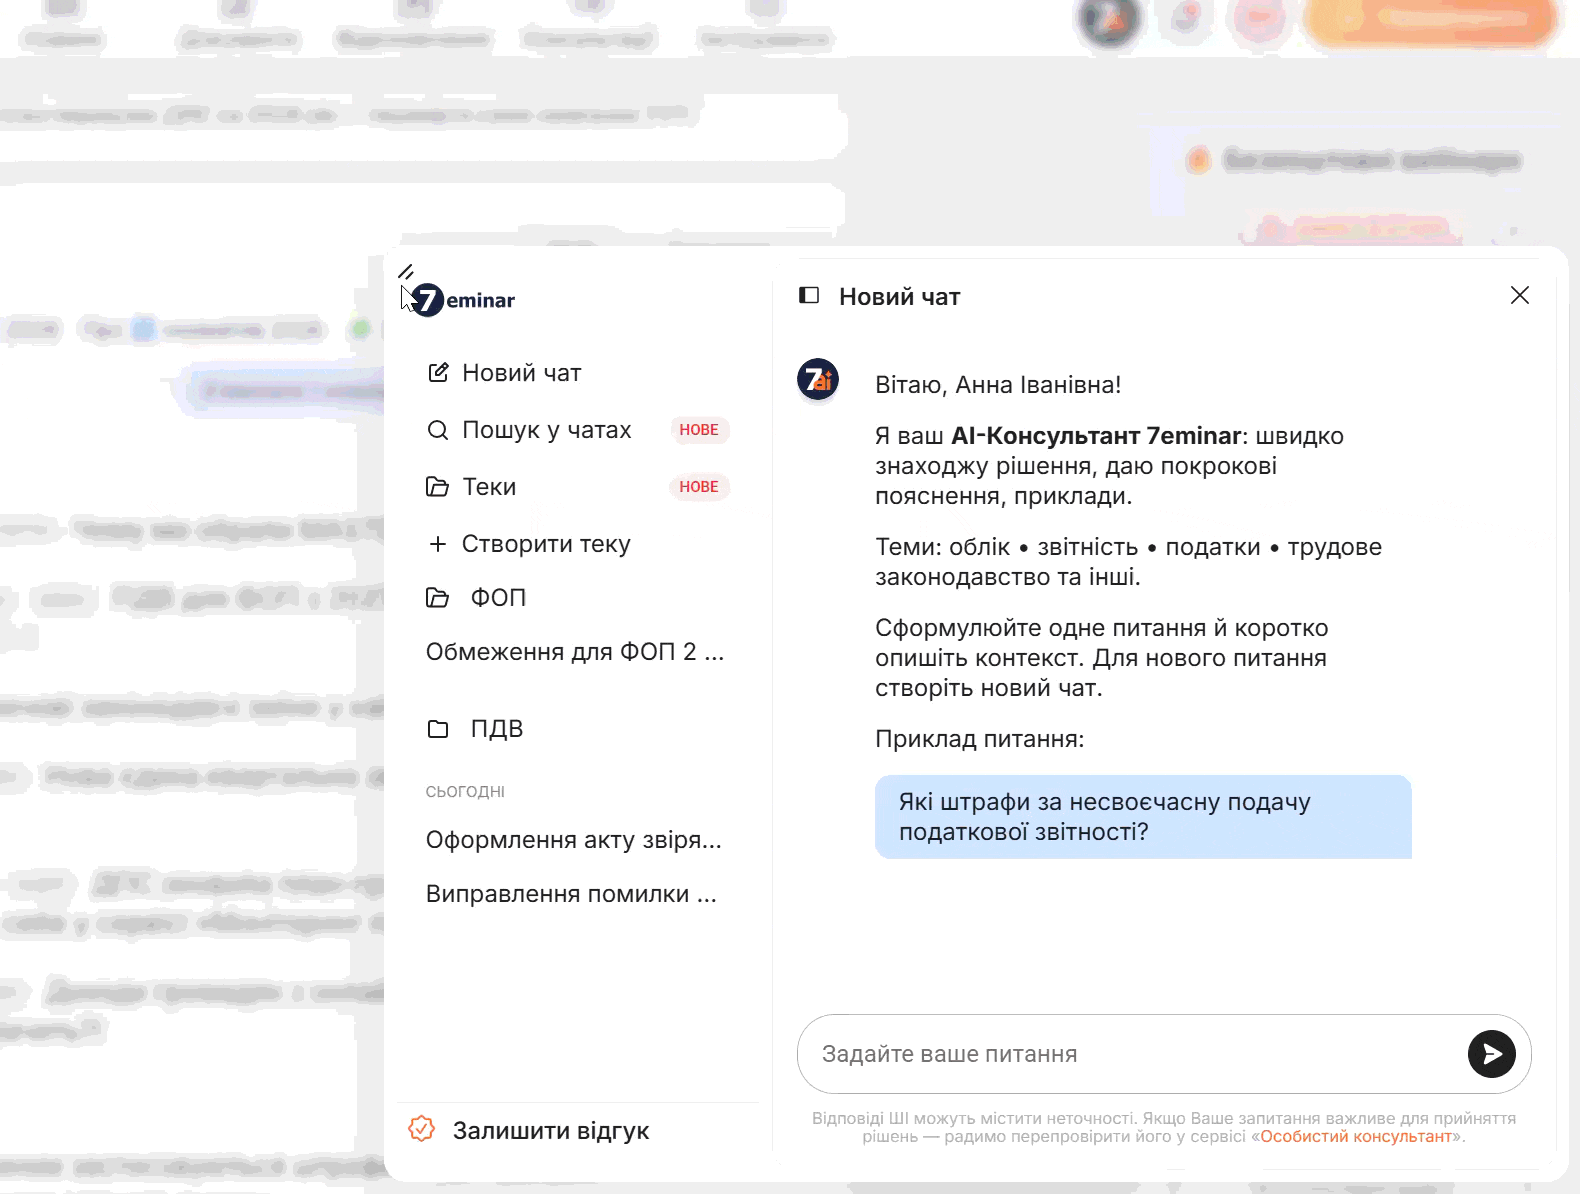The width and height of the screenshot is (1580, 1194).
Task: Click the Задайте ваше питання input field
Action: pos(1130,1054)
